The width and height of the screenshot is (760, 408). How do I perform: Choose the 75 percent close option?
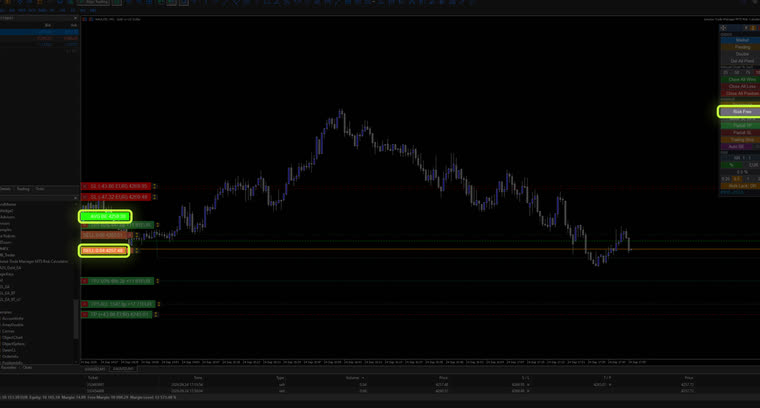[x=748, y=72]
